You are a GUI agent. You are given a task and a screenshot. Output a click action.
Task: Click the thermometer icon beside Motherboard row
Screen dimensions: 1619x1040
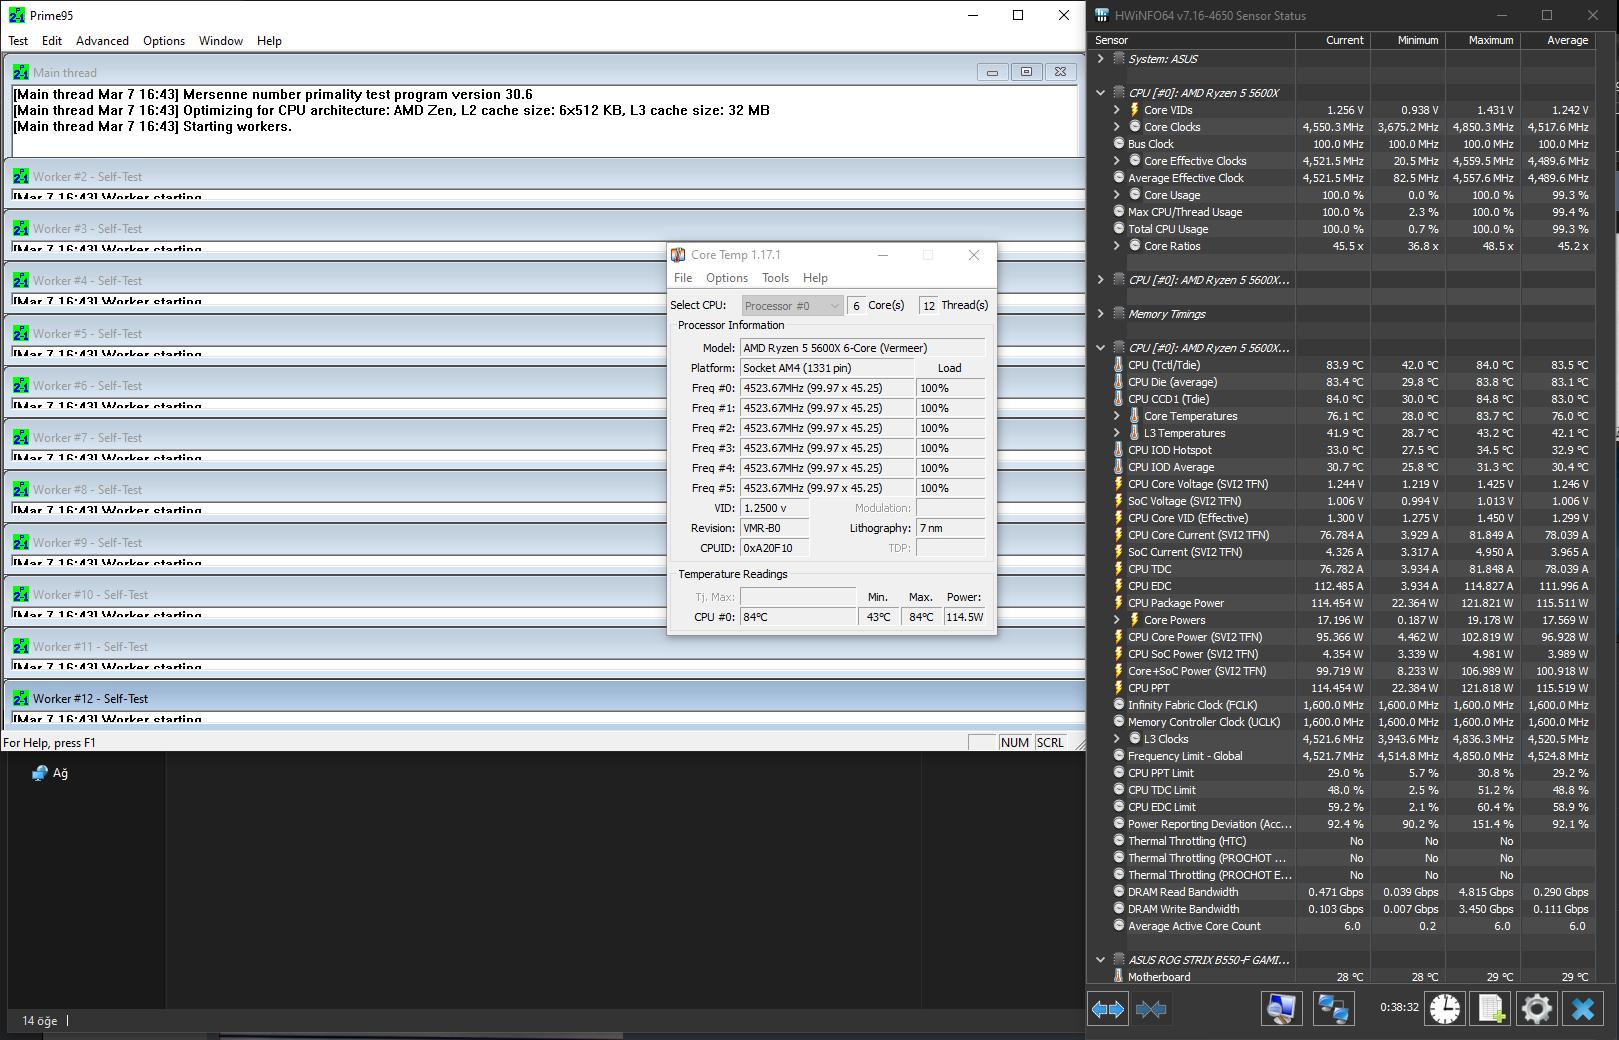coord(1119,976)
